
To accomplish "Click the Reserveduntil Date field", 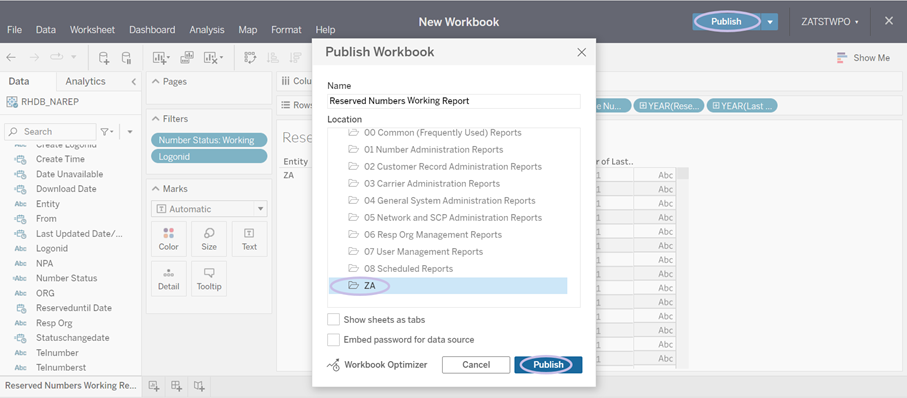I will 73,308.
